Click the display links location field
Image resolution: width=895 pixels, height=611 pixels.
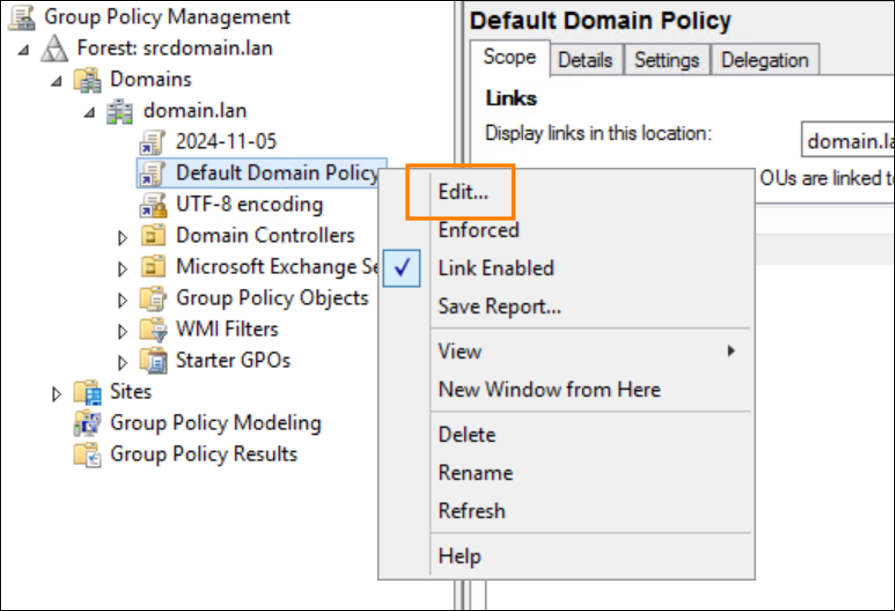tap(848, 141)
